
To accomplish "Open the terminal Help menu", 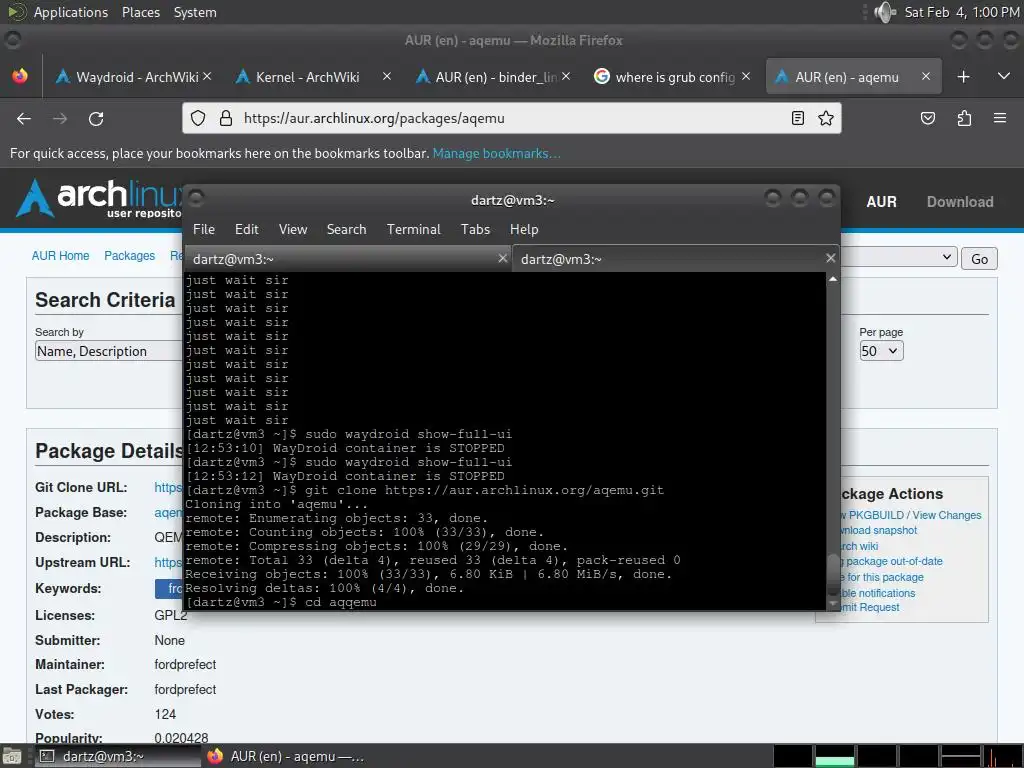I will 524,229.
